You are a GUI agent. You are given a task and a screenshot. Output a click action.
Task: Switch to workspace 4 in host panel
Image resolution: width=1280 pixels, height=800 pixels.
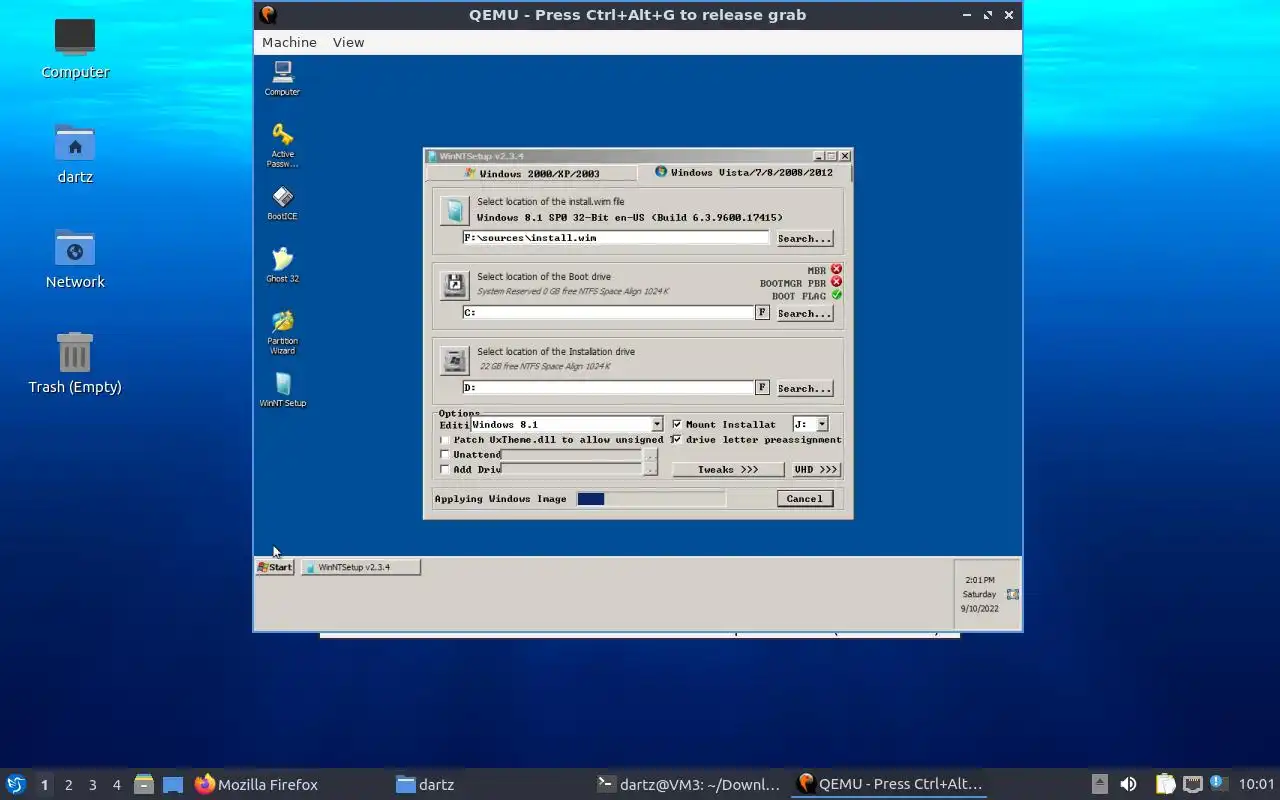[x=117, y=785]
